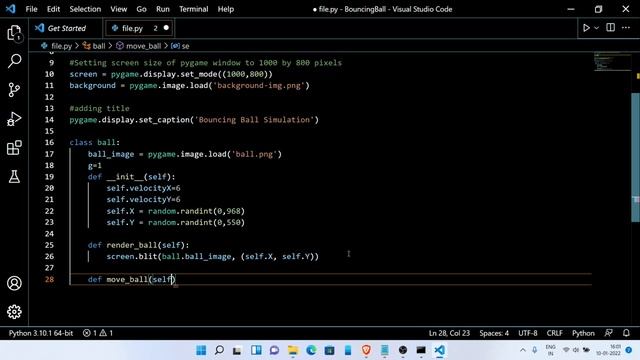Change end of line sequence CRLF
This screenshot has height=360, width=640.
pyautogui.click(x=554, y=333)
